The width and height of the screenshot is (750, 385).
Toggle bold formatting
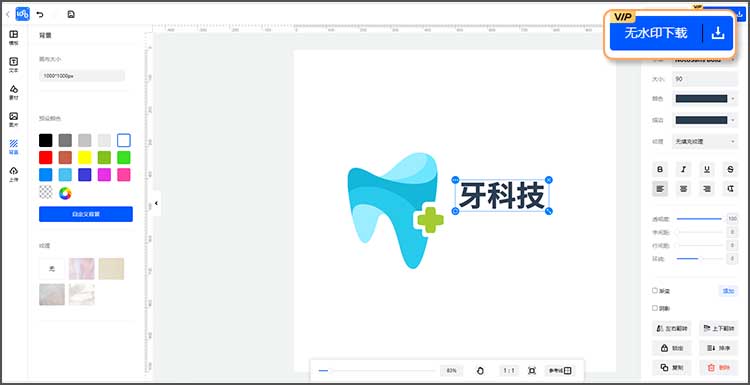(660, 169)
